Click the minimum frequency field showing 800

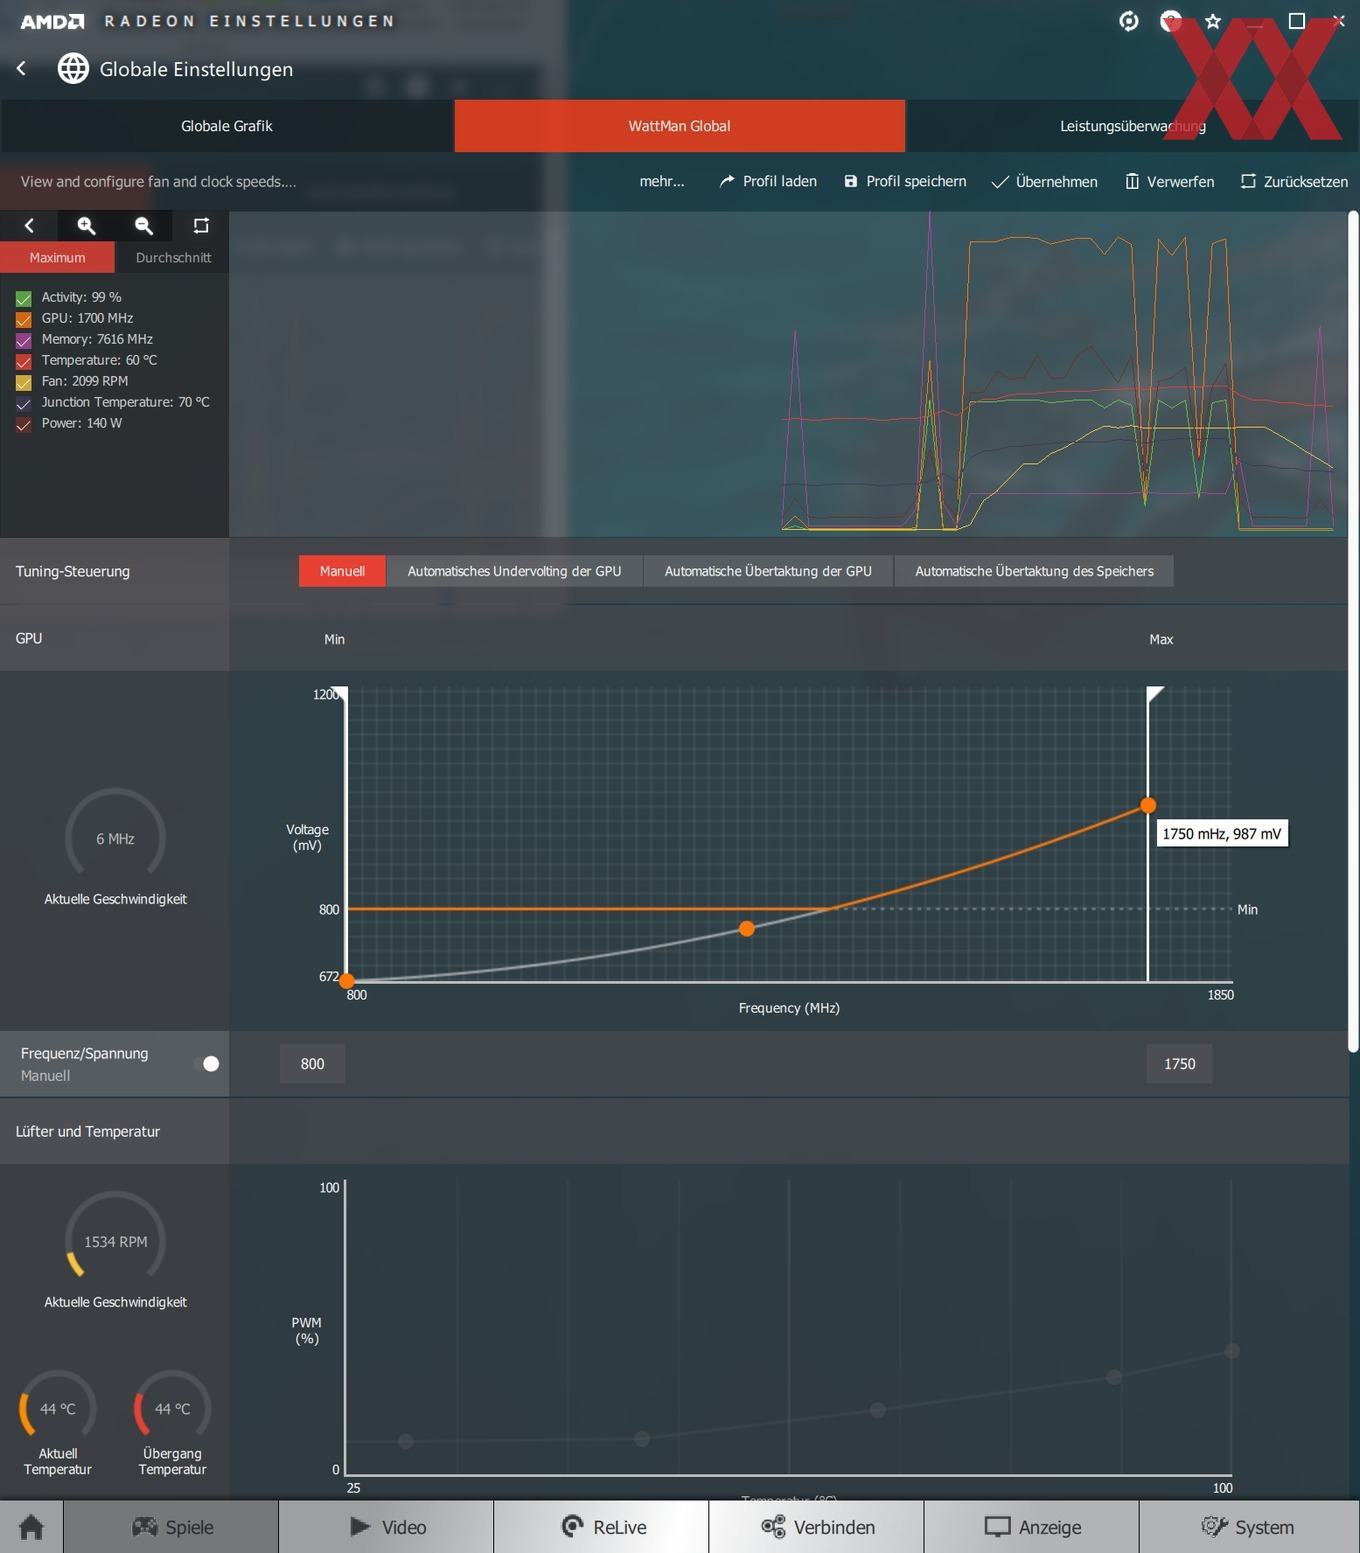coord(312,1064)
